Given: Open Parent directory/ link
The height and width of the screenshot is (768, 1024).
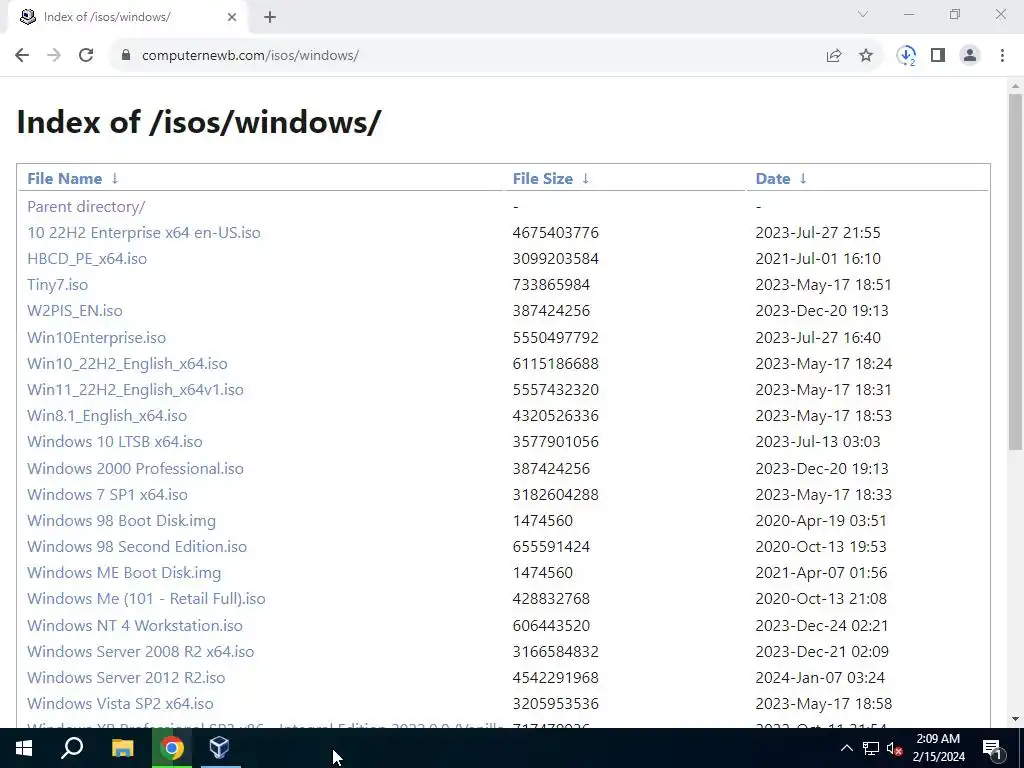Looking at the screenshot, I should (86, 206).
